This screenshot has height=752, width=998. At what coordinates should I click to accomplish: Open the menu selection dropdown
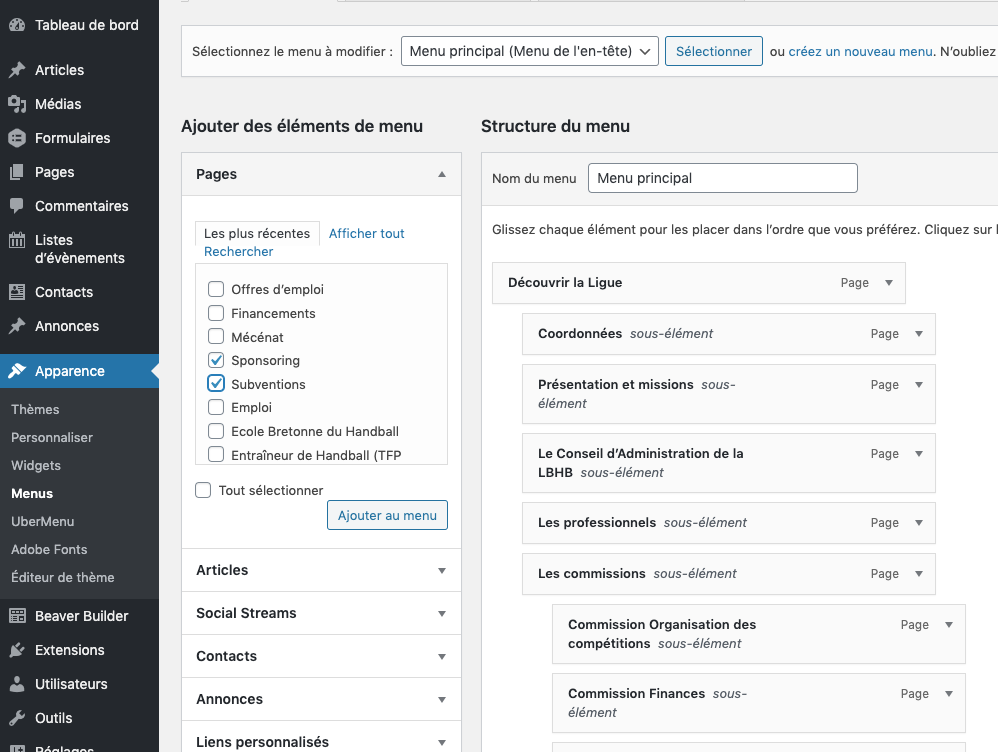pyautogui.click(x=529, y=51)
